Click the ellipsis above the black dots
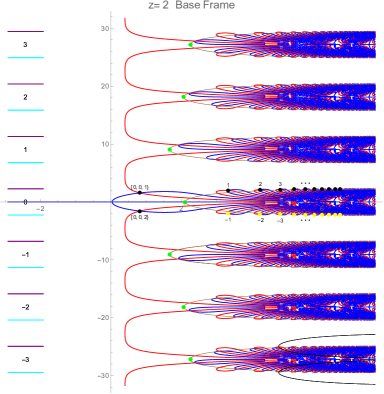The height and width of the screenshot is (394, 384). [x=305, y=183]
